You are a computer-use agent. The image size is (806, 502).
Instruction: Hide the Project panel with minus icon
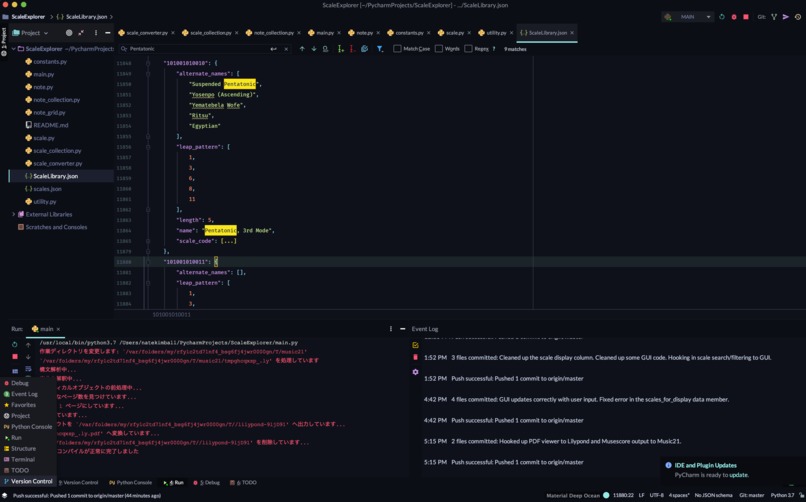[x=107, y=33]
